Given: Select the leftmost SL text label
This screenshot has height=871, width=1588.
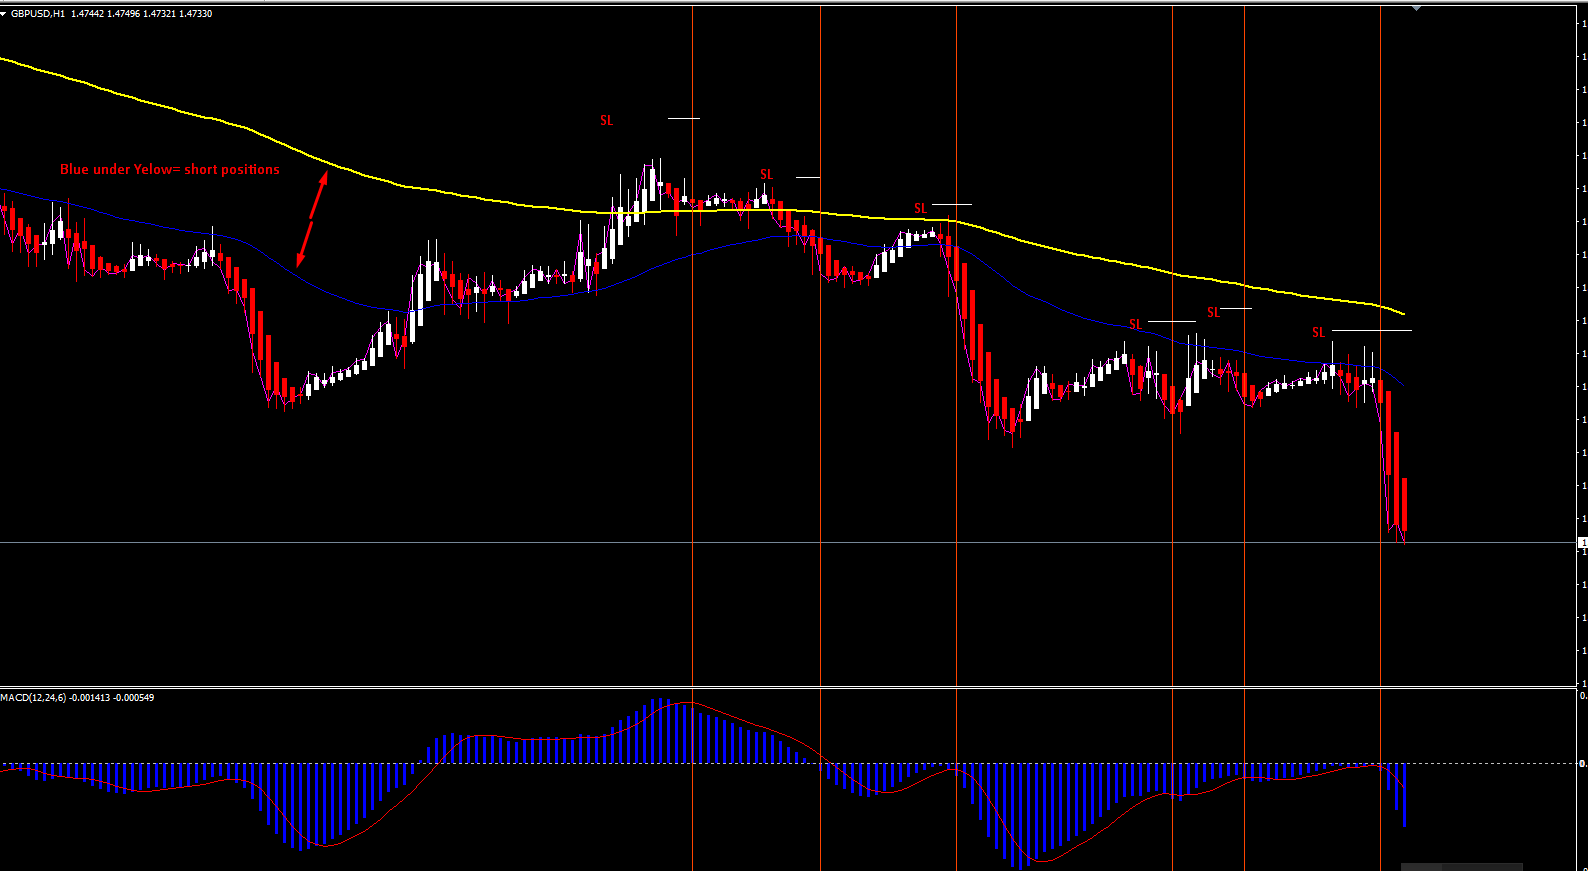Looking at the screenshot, I should [607, 121].
